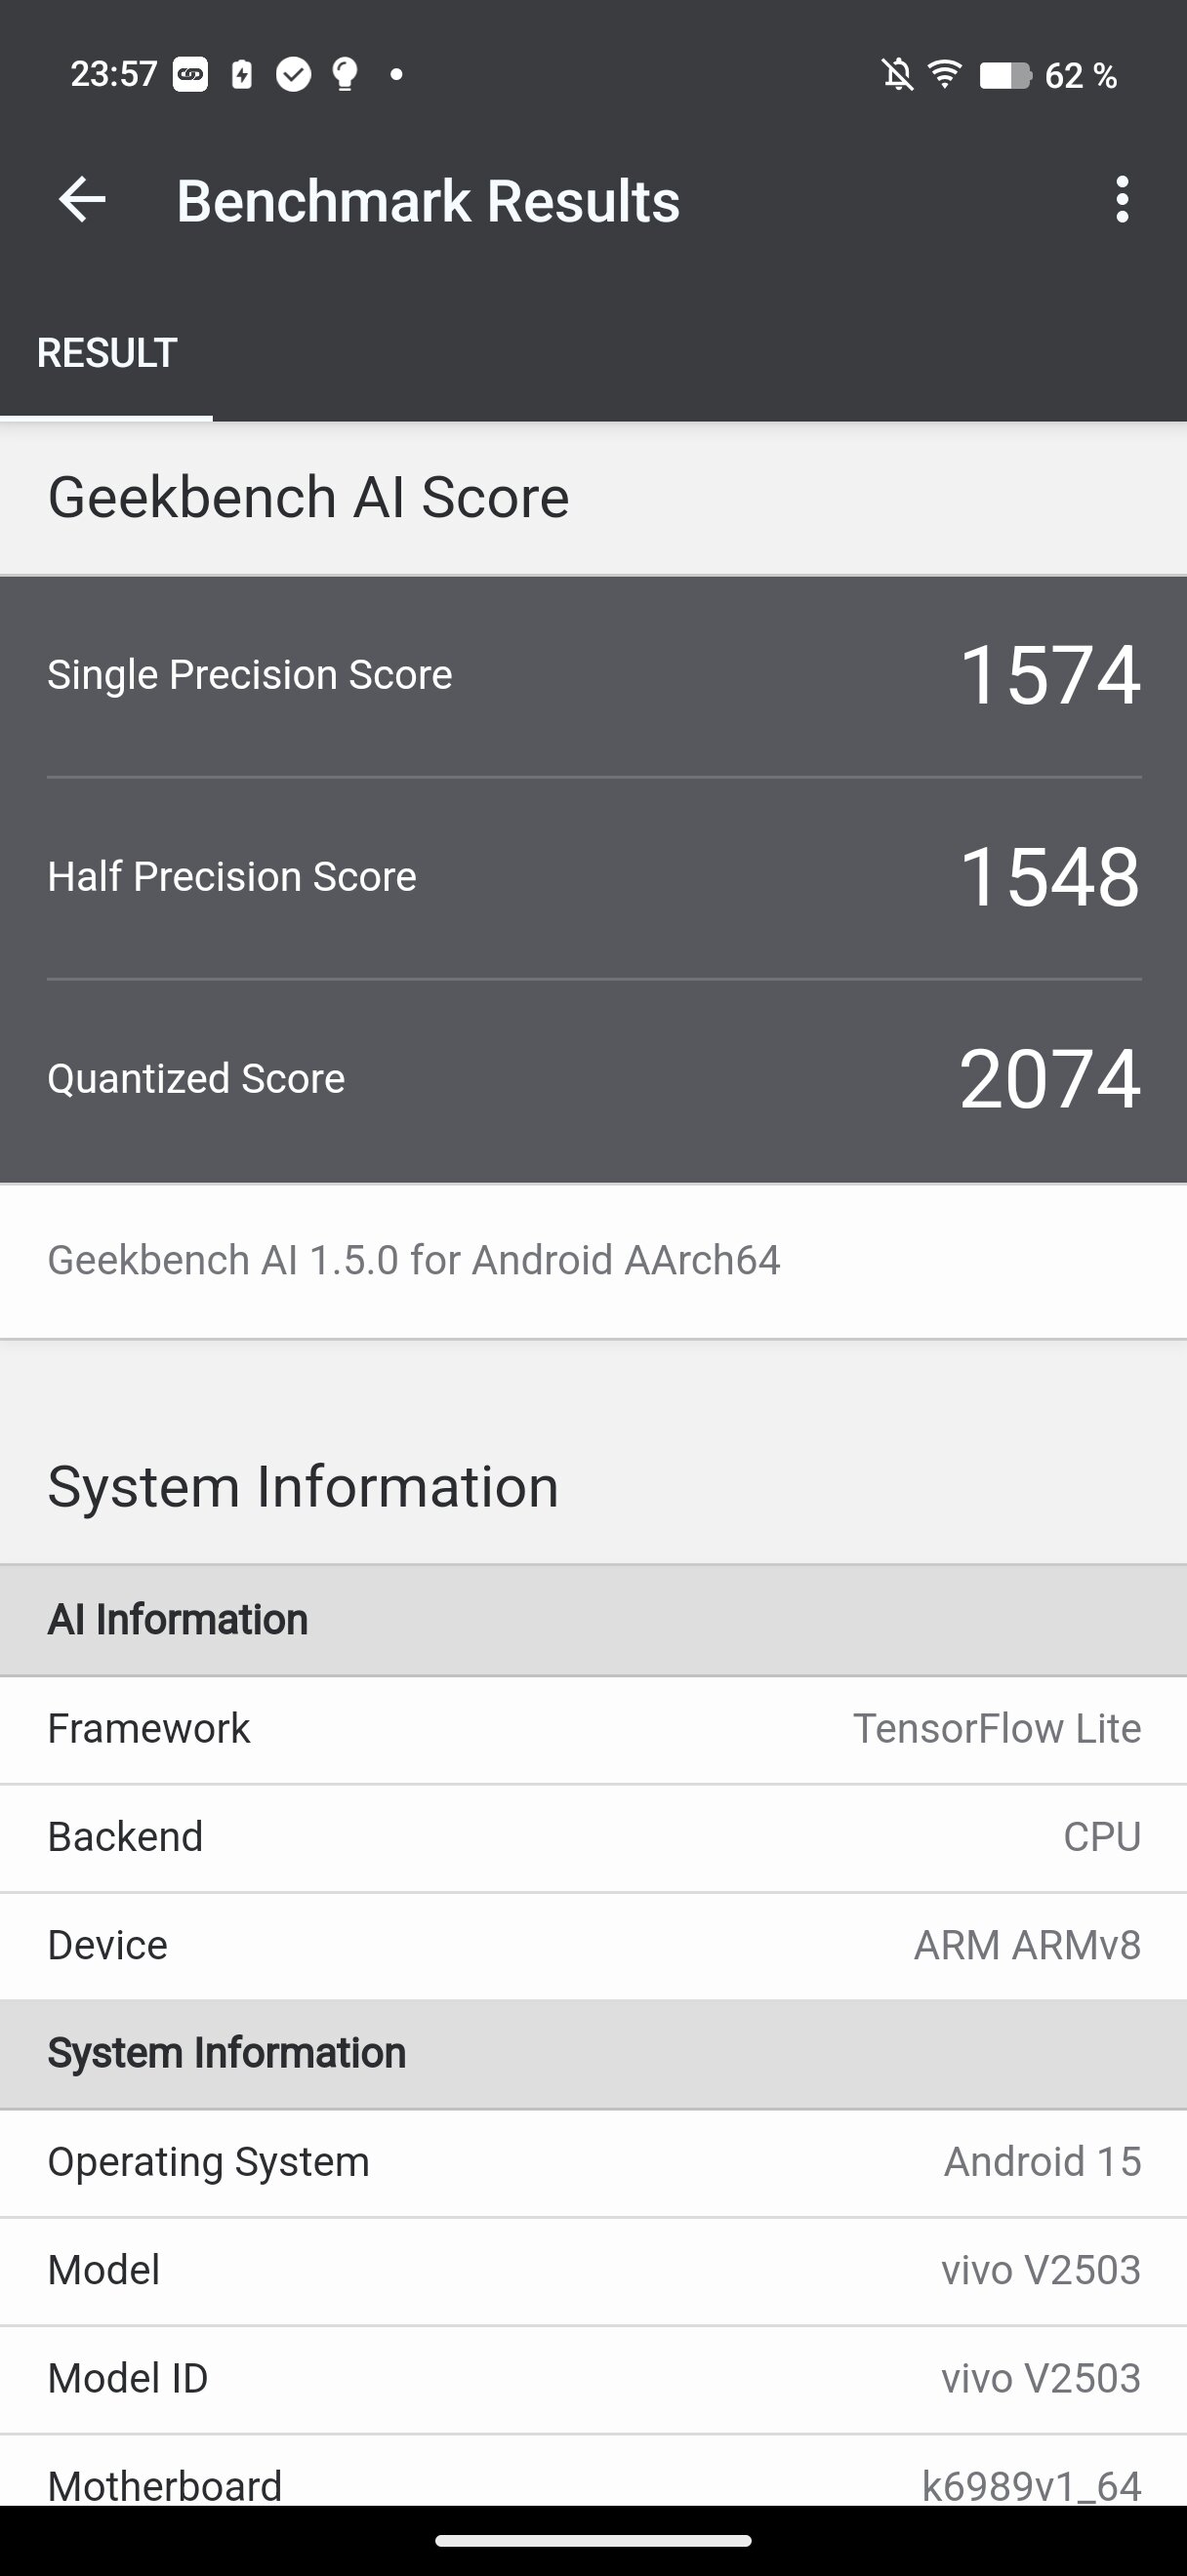Tap the checkmark circle notification icon
Image resolution: width=1187 pixels, height=2576 pixels.
[x=293, y=74]
